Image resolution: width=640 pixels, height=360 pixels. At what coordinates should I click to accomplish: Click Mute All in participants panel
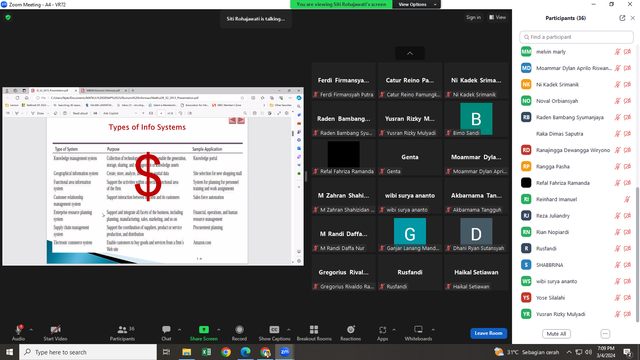(x=556, y=333)
